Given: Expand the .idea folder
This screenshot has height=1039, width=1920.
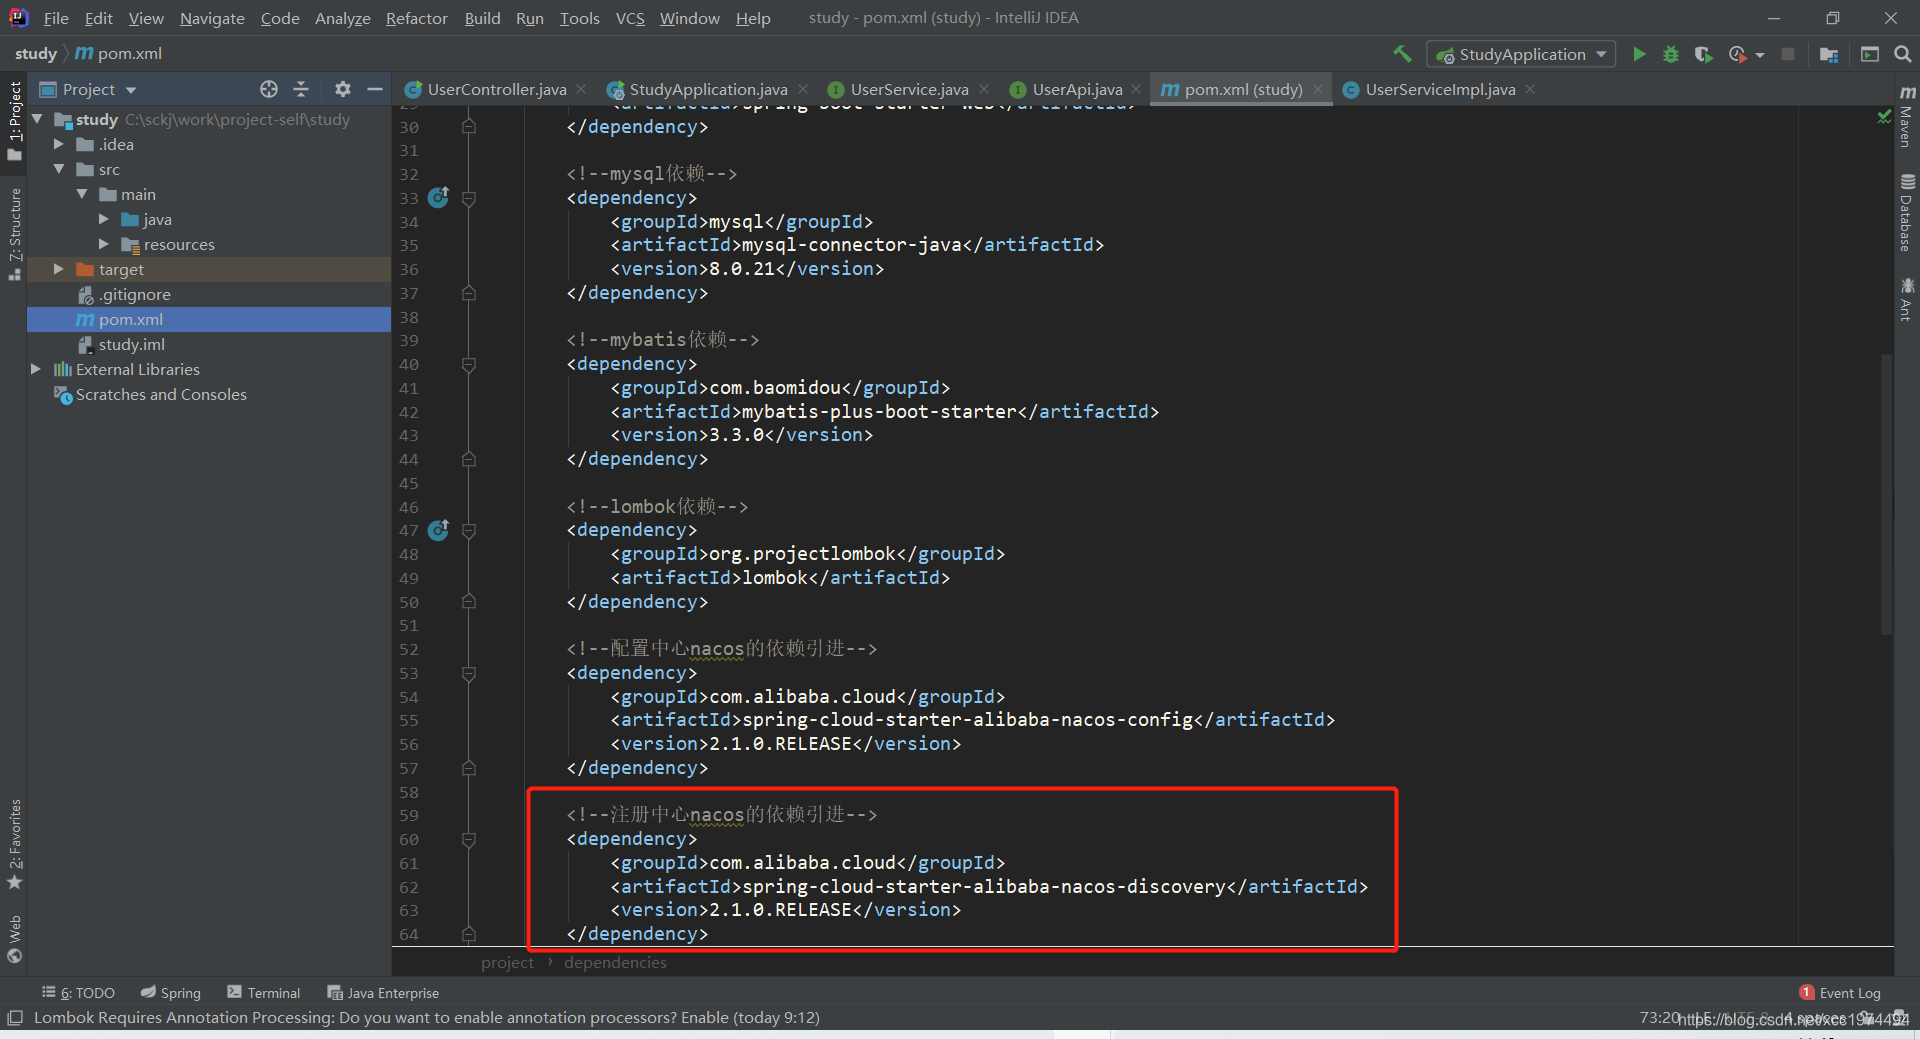Looking at the screenshot, I should coord(59,144).
